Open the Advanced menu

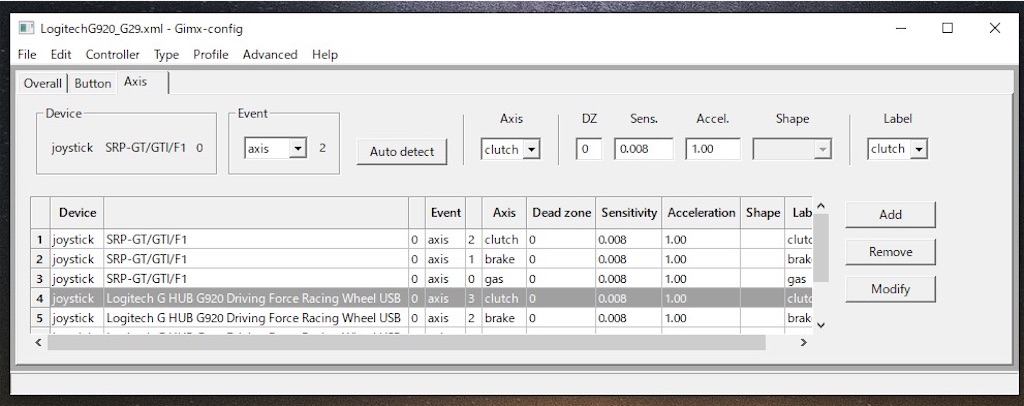point(270,55)
